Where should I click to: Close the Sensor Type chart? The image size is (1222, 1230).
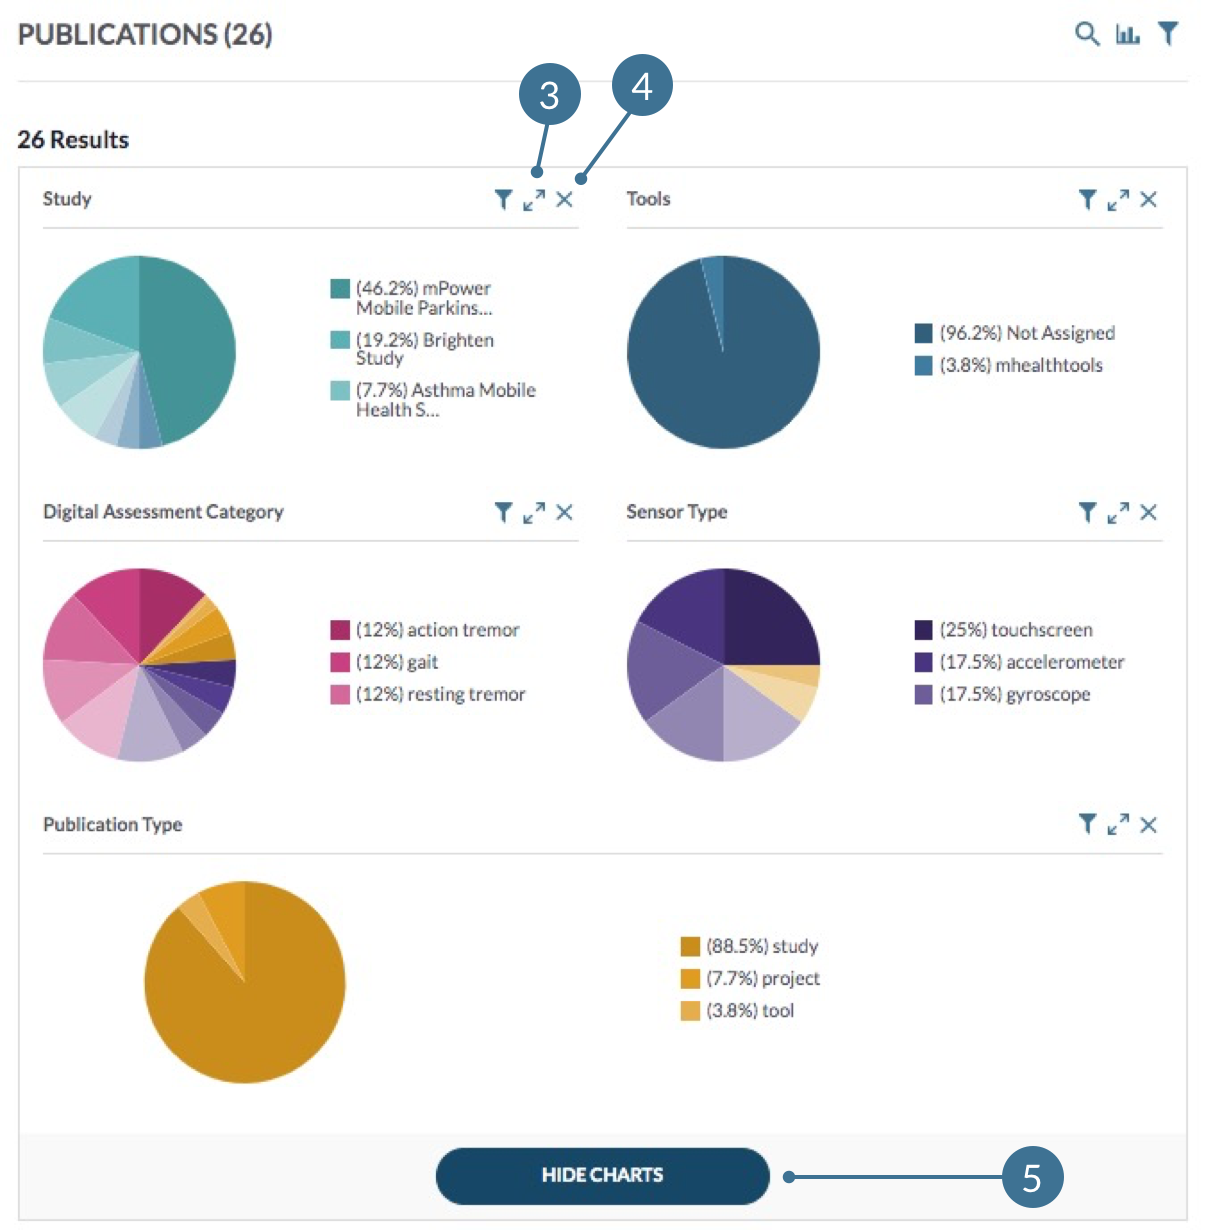1149,513
